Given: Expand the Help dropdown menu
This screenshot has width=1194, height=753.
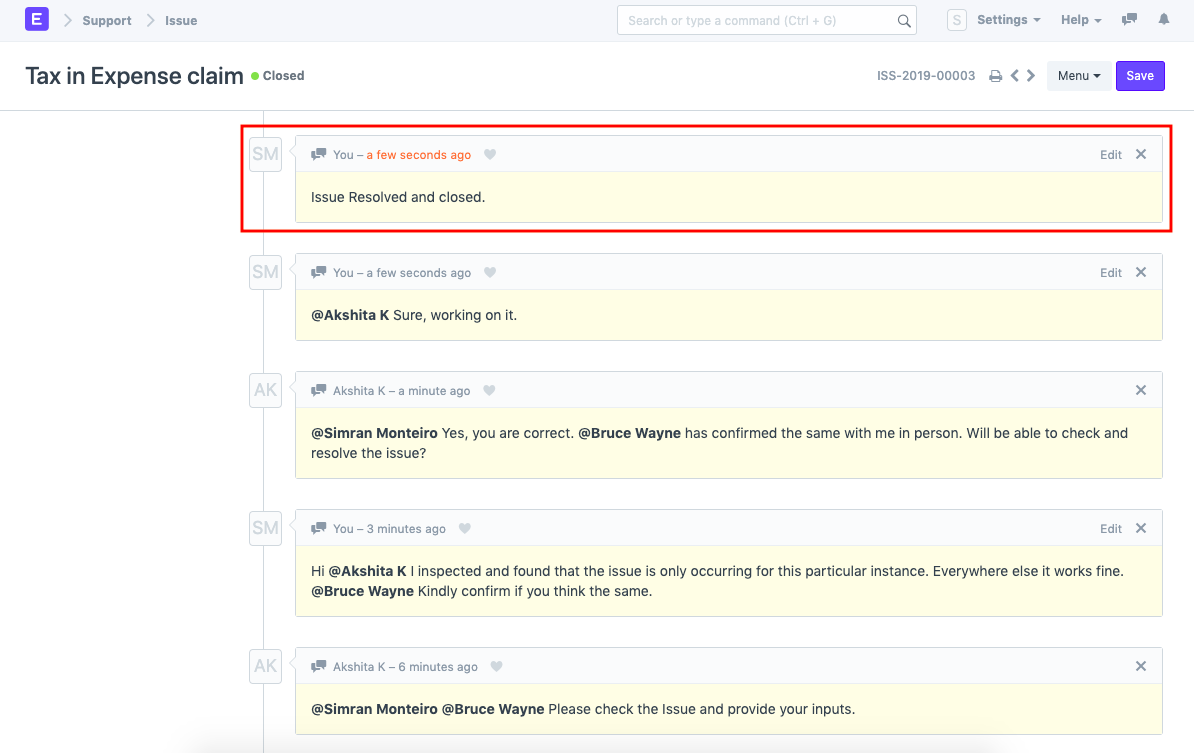Looking at the screenshot, I should click(x=1081, y=20).
